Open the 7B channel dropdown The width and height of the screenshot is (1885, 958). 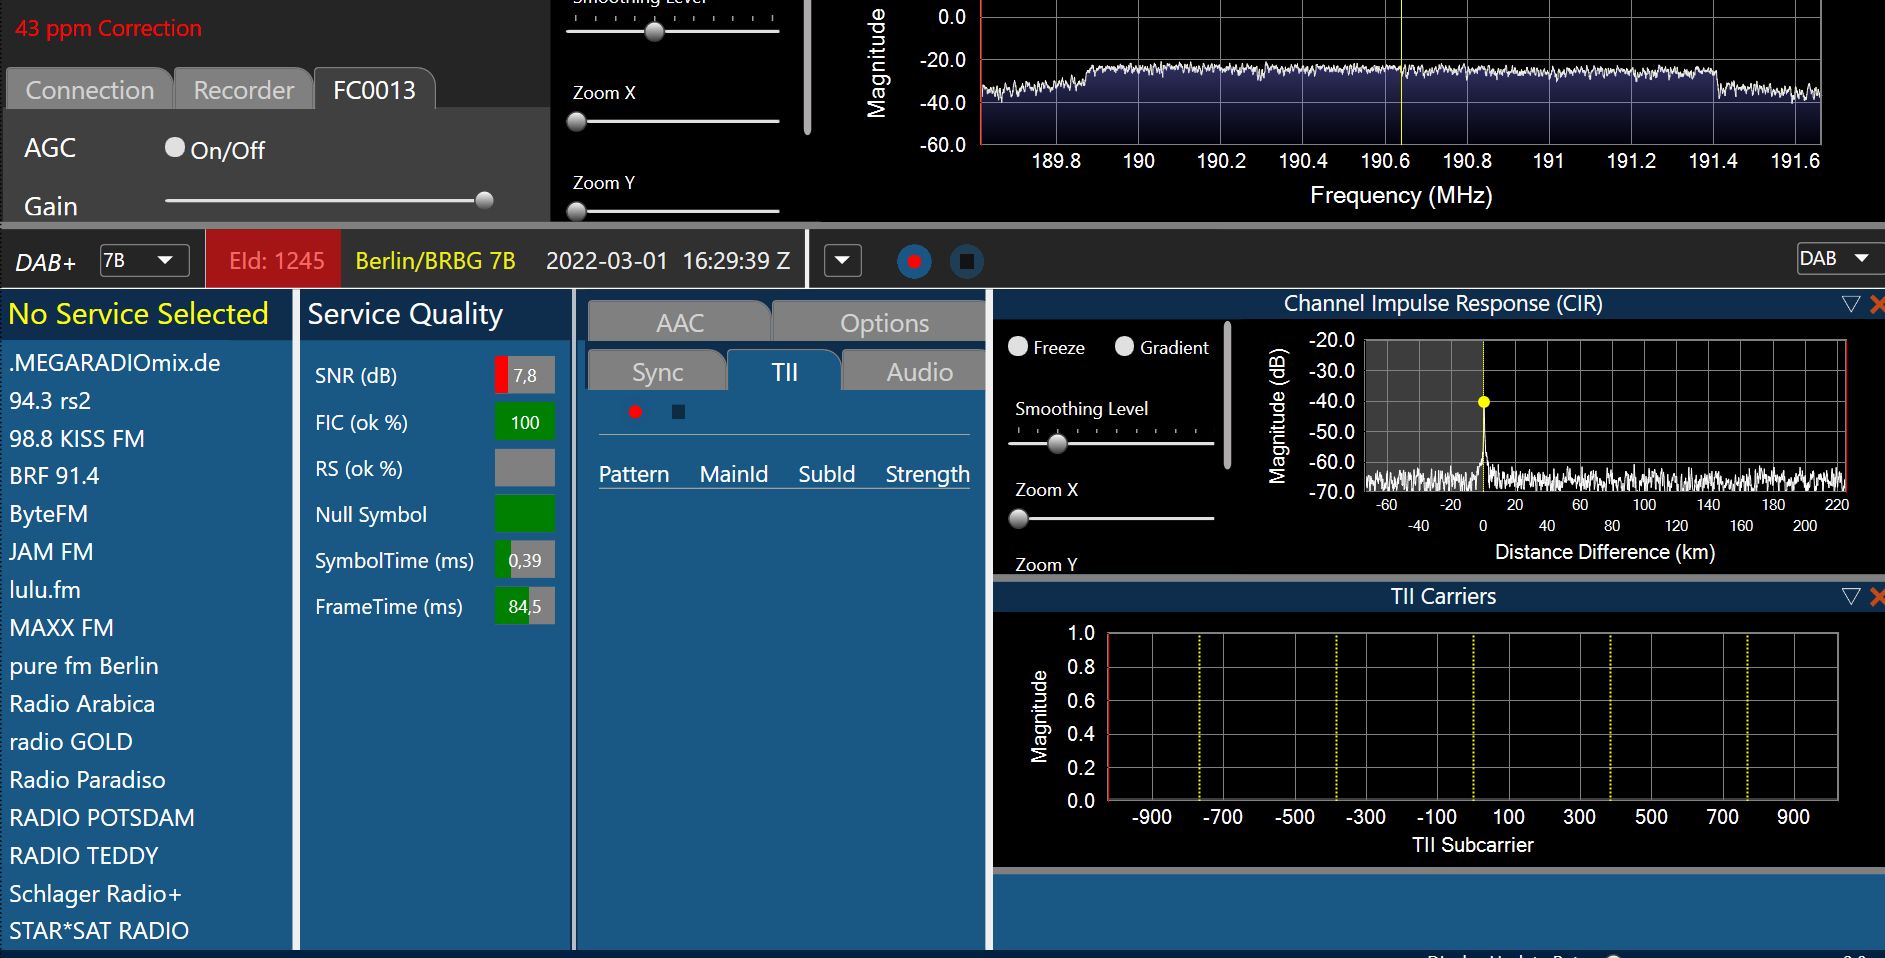[x=144, y=261]
